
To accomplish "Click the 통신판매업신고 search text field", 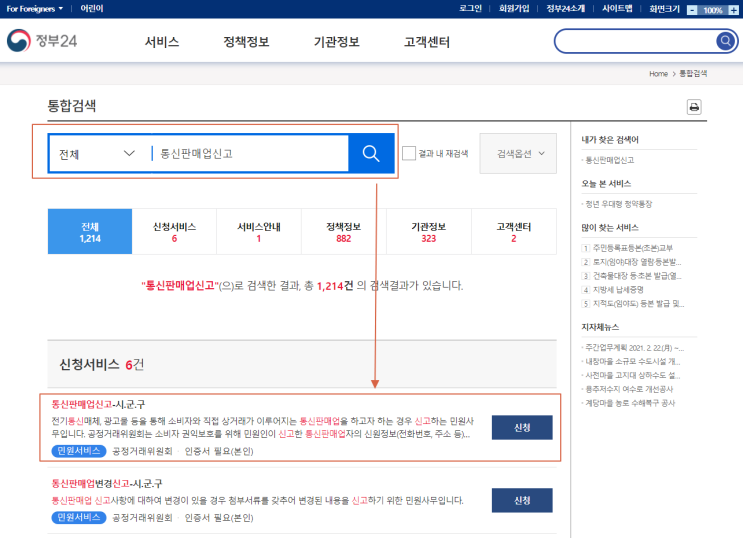I will click(x=251, y=154).
